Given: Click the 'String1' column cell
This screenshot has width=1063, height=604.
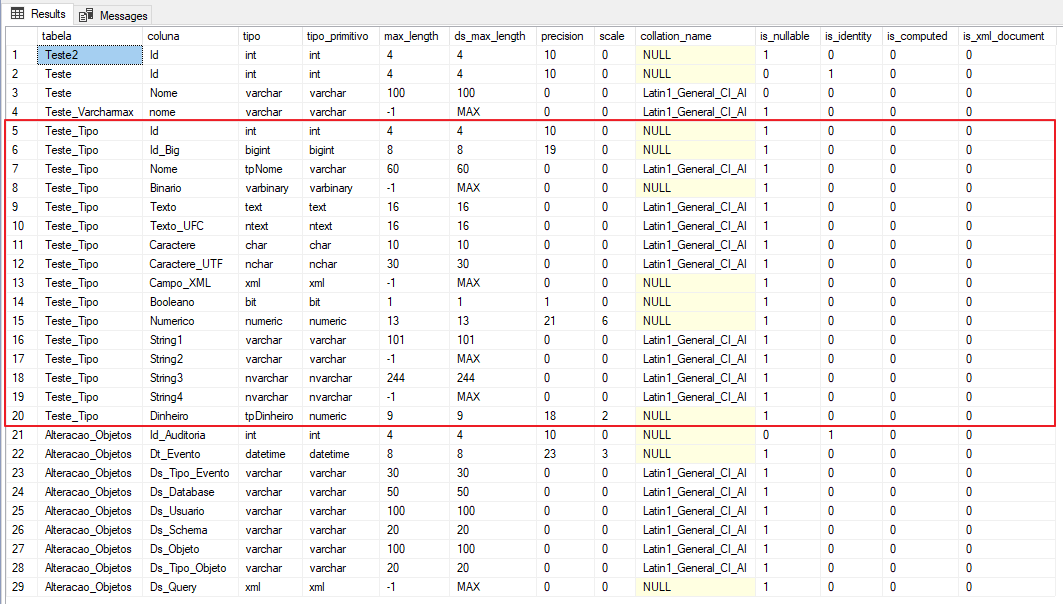Looking at the screenshot, I should pos(190,340).
